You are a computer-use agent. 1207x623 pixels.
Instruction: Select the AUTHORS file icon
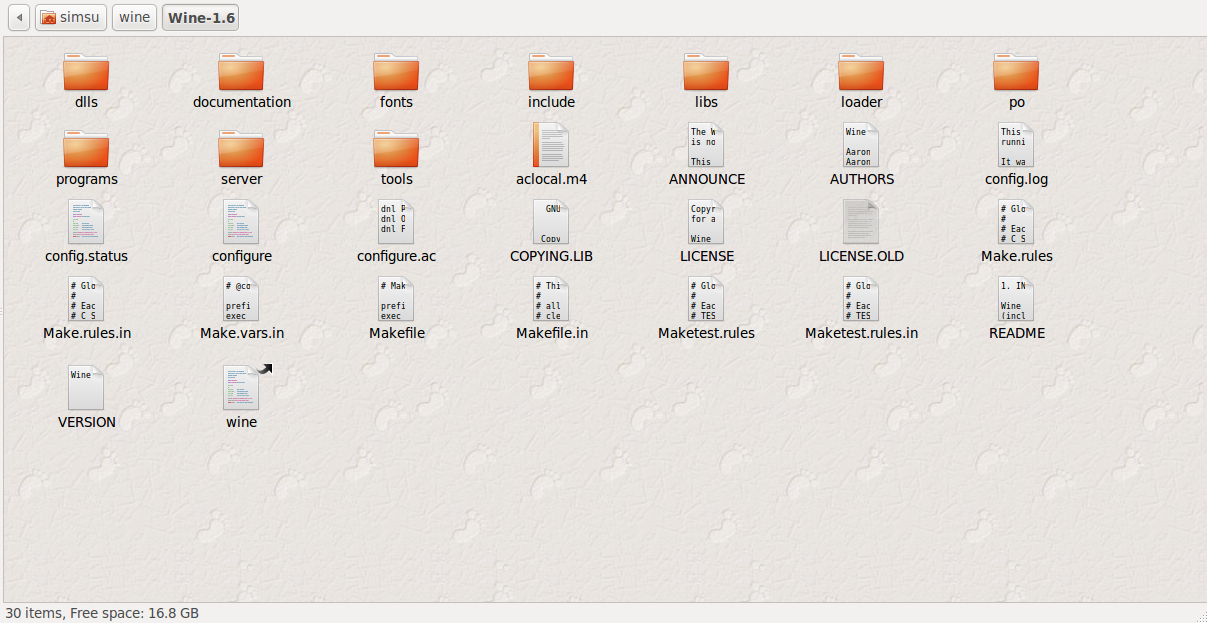(861, 145)
